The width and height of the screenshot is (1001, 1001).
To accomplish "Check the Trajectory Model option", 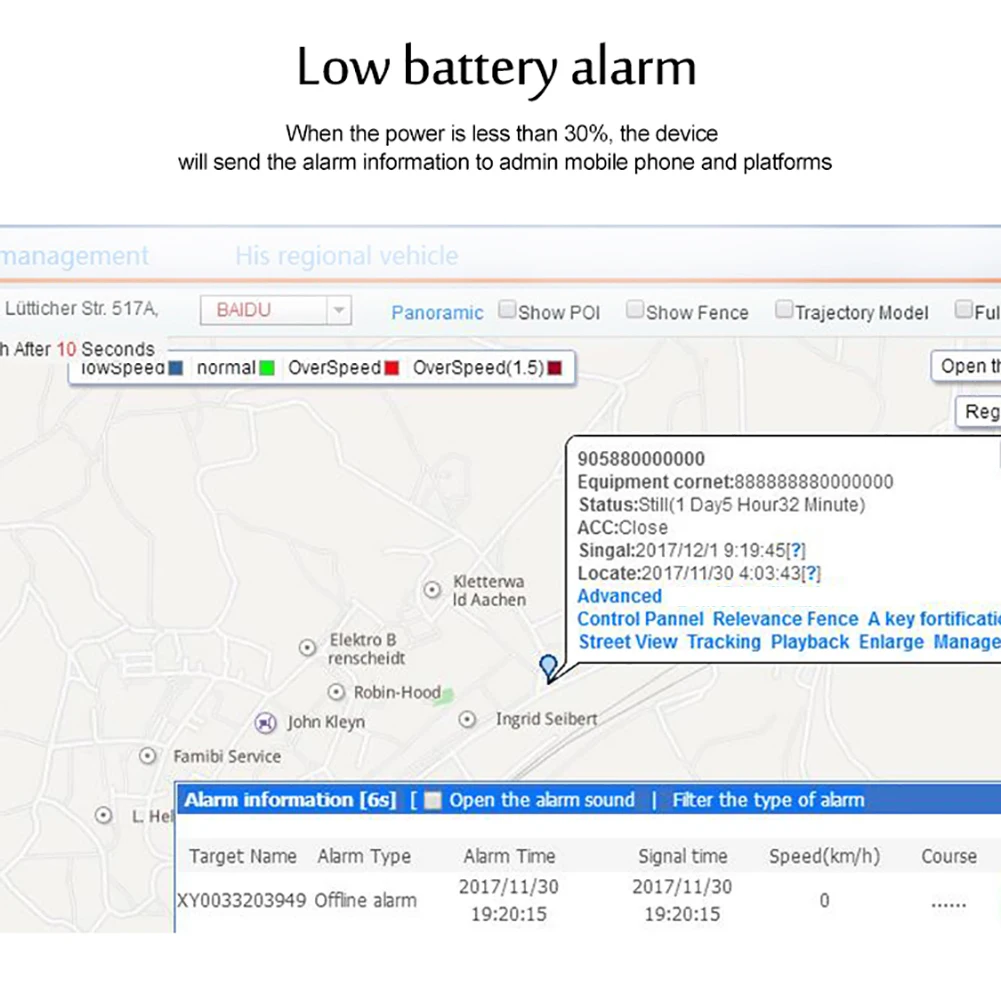I will [x=783, y=310].
